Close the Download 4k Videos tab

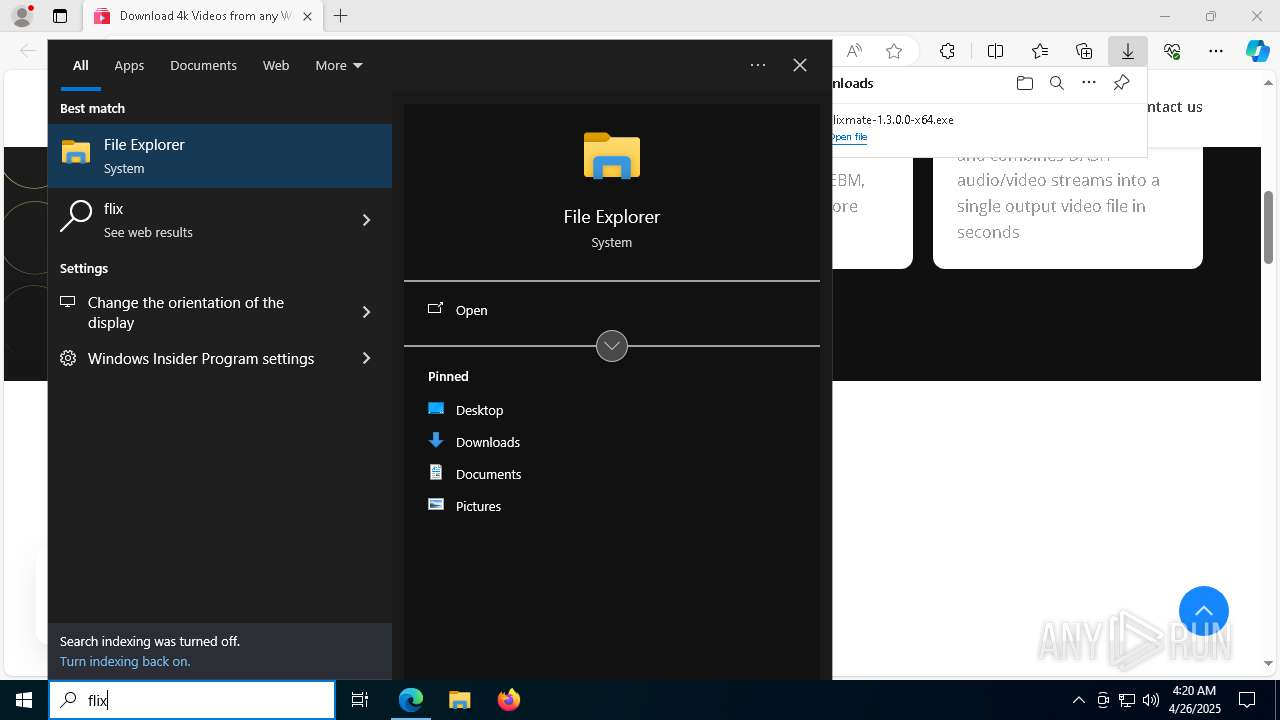[x=307, y=16]
